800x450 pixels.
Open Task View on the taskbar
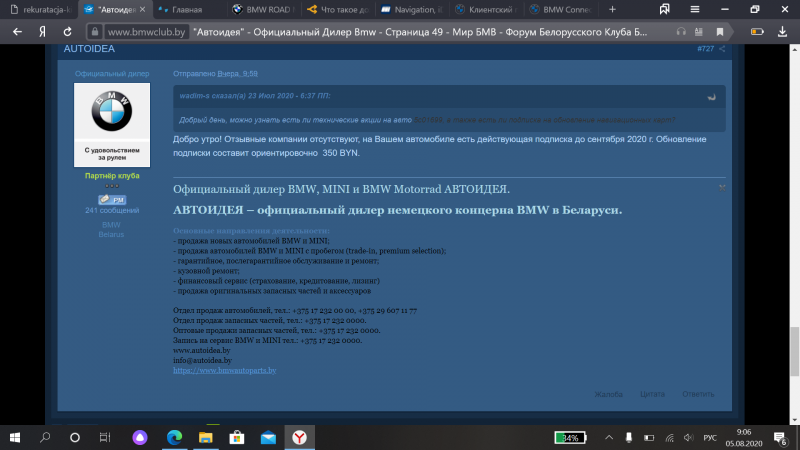[105, 437]
